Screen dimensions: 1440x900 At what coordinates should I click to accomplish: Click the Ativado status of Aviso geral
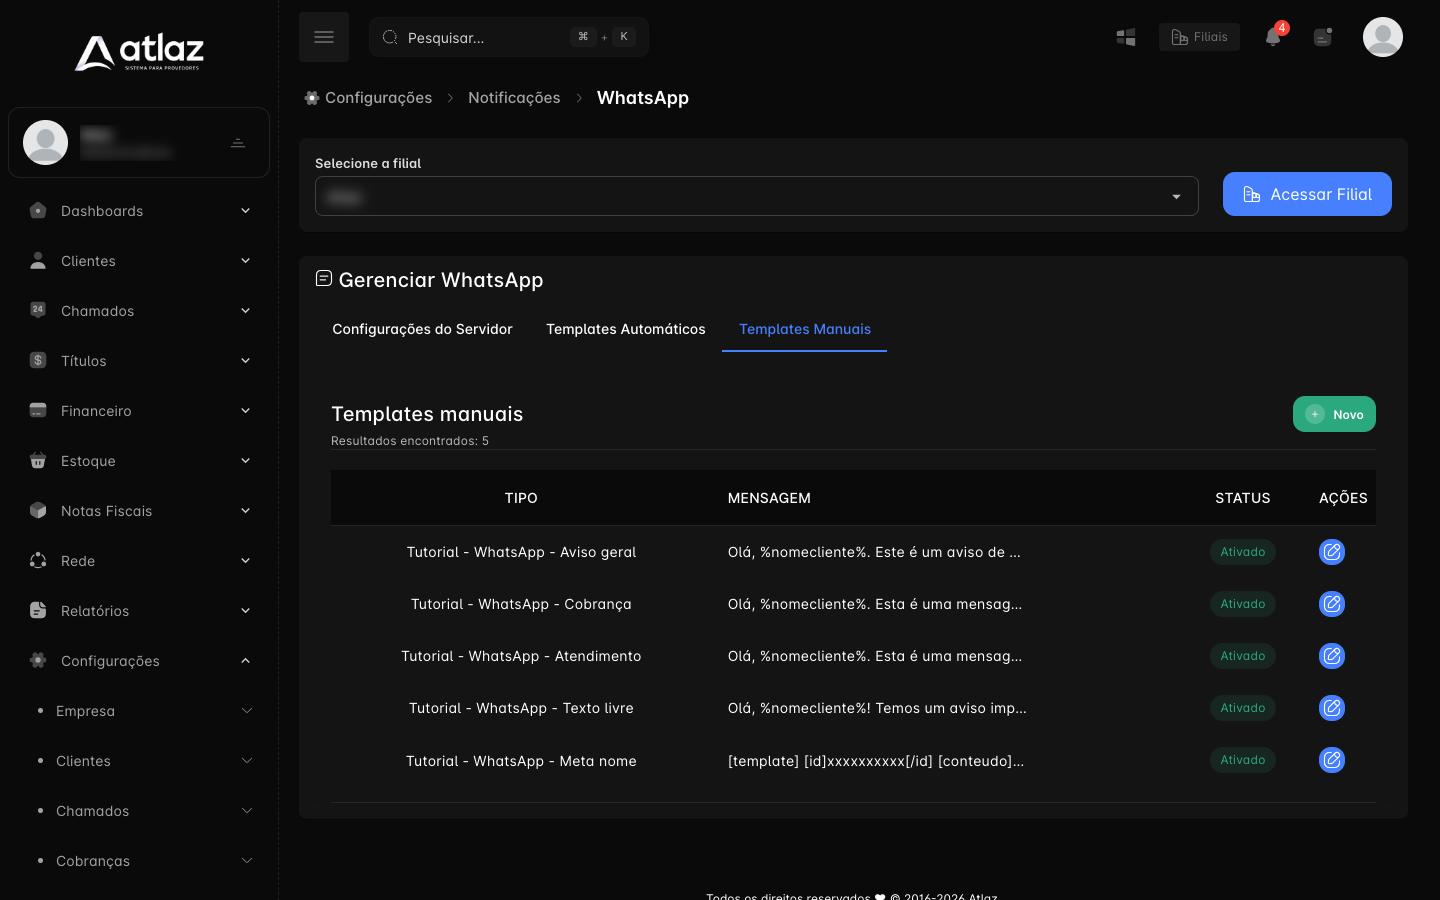[1243, 552]
